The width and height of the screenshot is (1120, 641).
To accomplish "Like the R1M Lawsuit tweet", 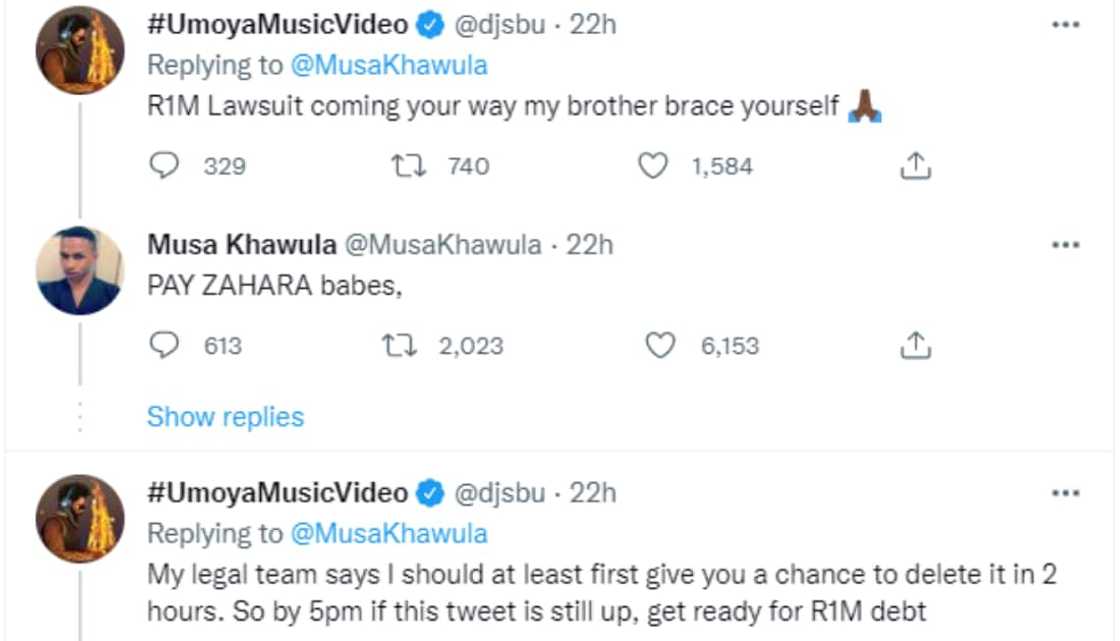I will (652, 166).
